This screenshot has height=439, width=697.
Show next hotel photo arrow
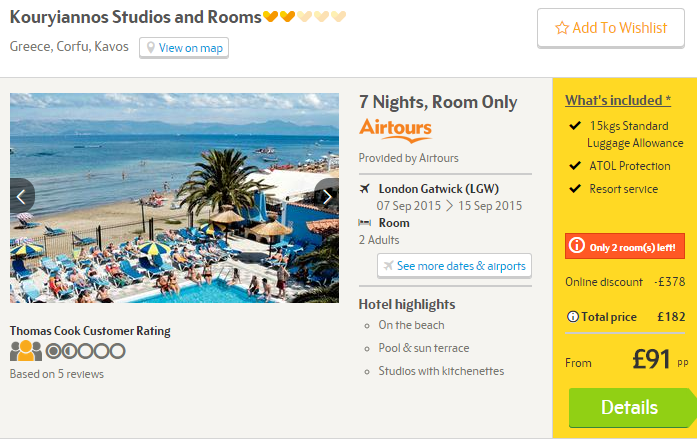tap(326, 197)
